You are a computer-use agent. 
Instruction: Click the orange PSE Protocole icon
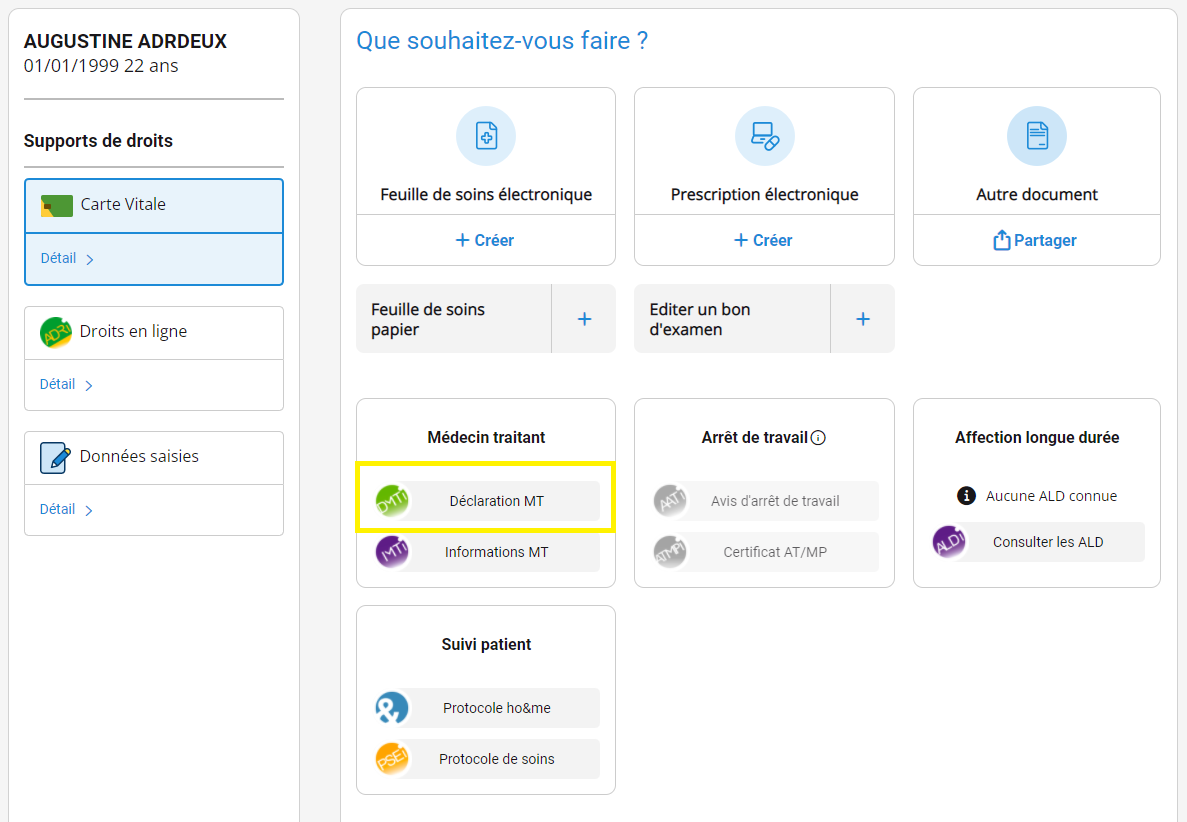392,759
